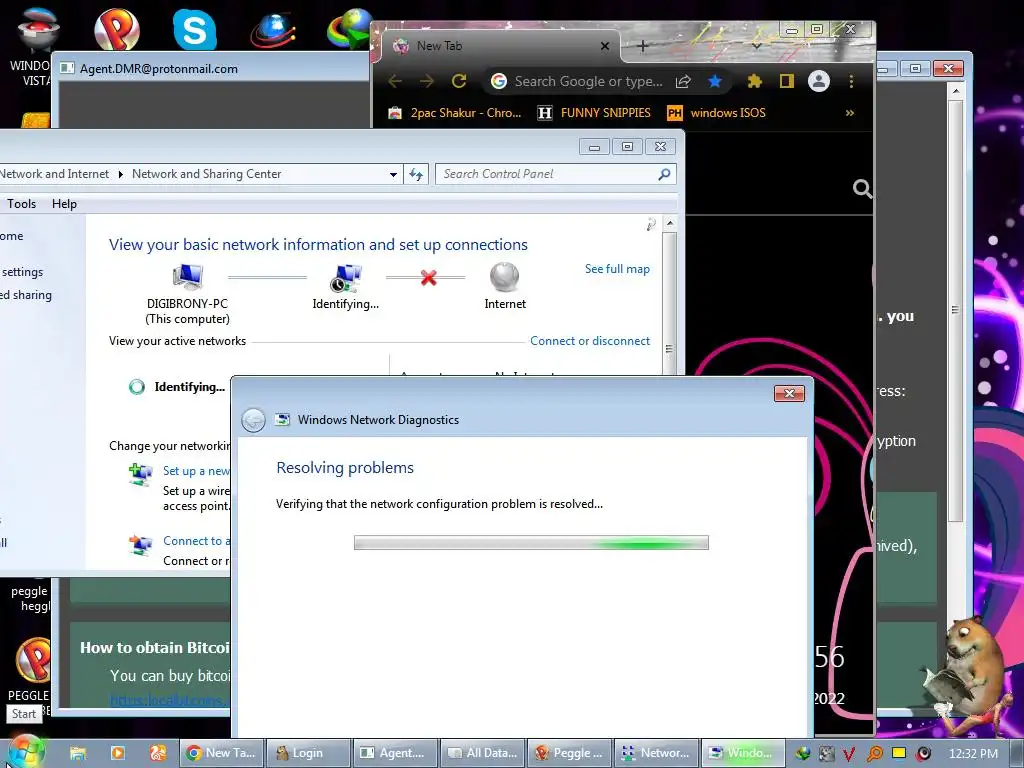The height and width of the screenshot is (768, 1024).
Task: Click Network and Internet breadcrumb
Action: (x=54, y=174)
